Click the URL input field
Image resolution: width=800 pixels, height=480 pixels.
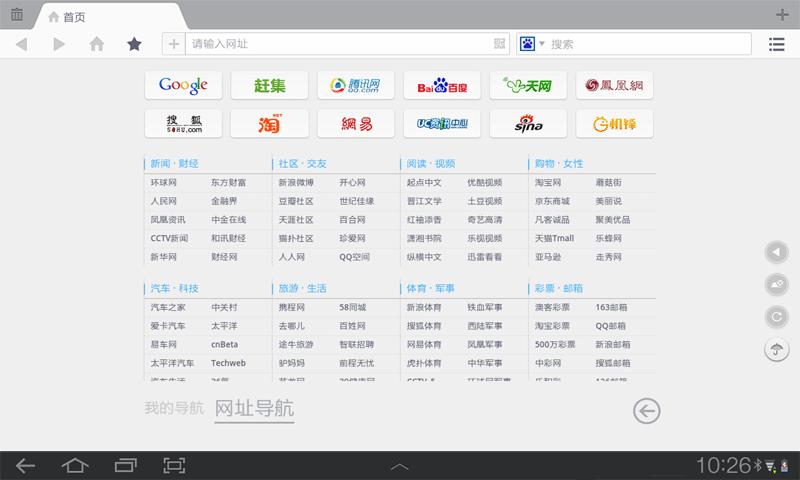(x=340, y=44)
